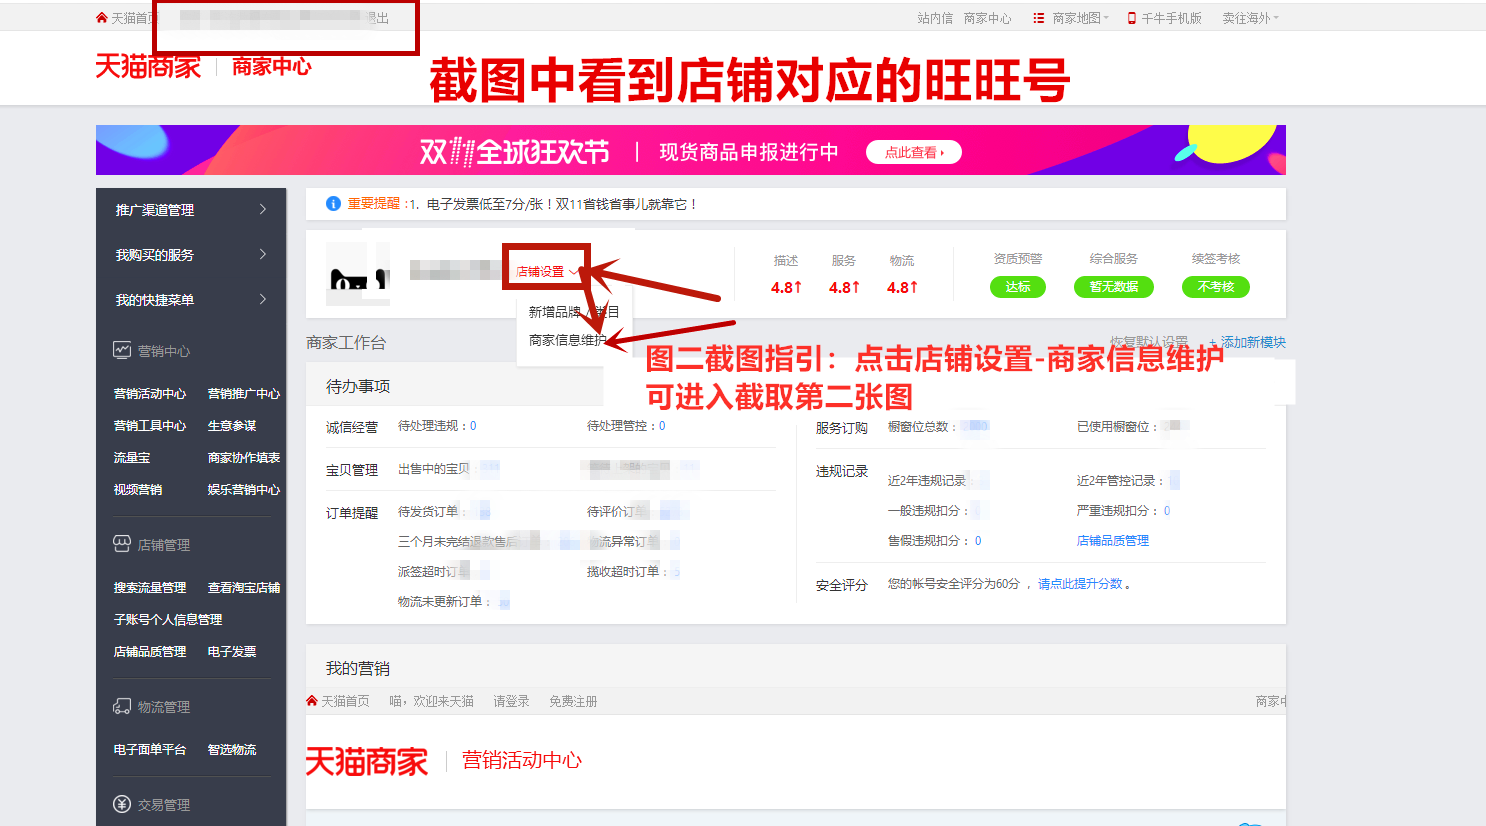The width and height of the screenshot is (1486, 826).
Task: Click the 添加新模块 link
Action: pos(1247,342)
